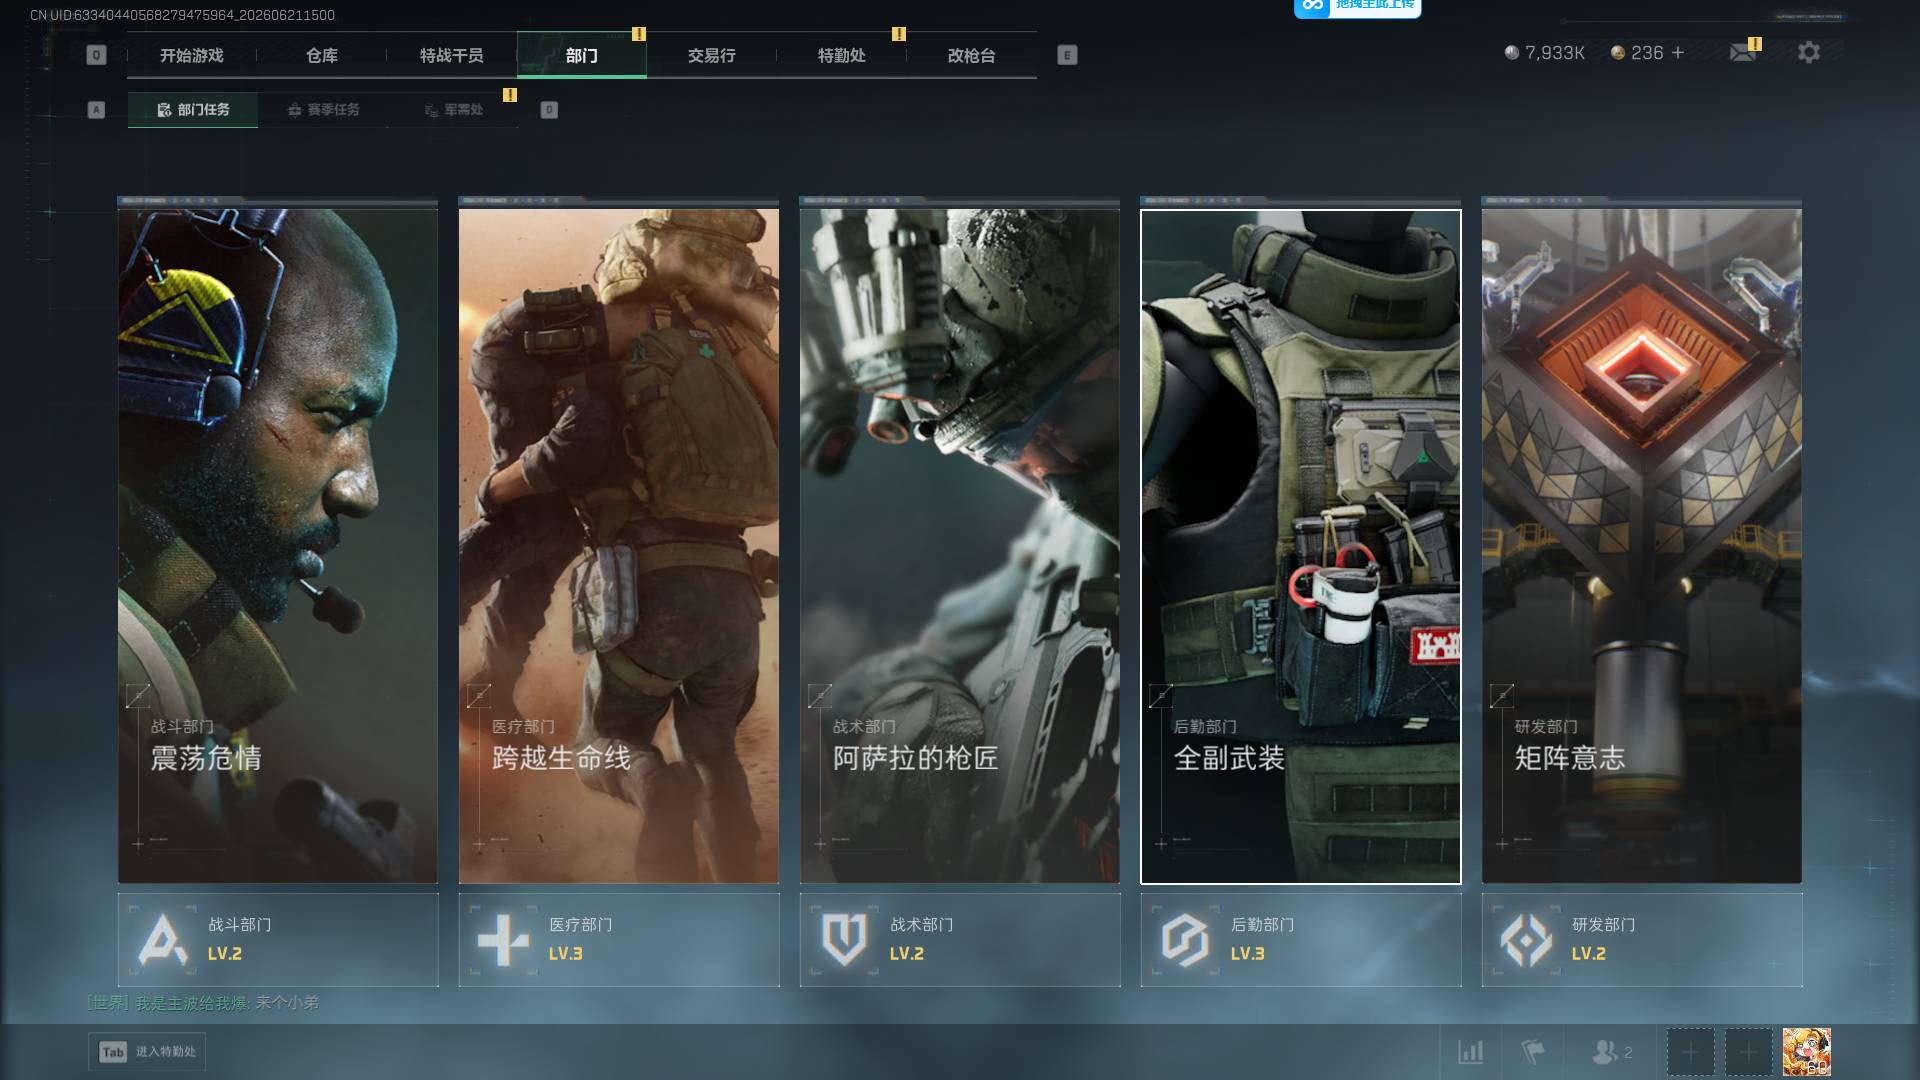Open the 特勤处 tab
Image resolution: width=1920 pixels, height=1080 pixels.
(x=842, y=56)
